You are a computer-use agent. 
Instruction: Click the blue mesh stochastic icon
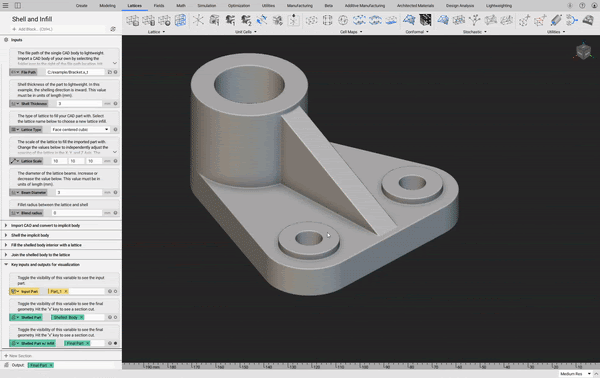pyautogui.click(x=443, y=20)
